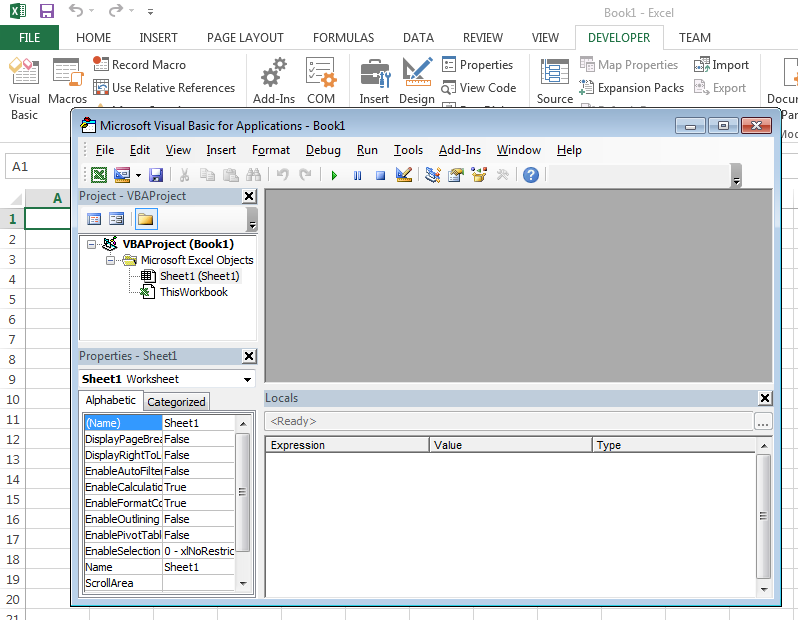798x620 pixels.
Task: Open Customize Quick Access Toolbar dropdown
Action: (x=150, y=11)
